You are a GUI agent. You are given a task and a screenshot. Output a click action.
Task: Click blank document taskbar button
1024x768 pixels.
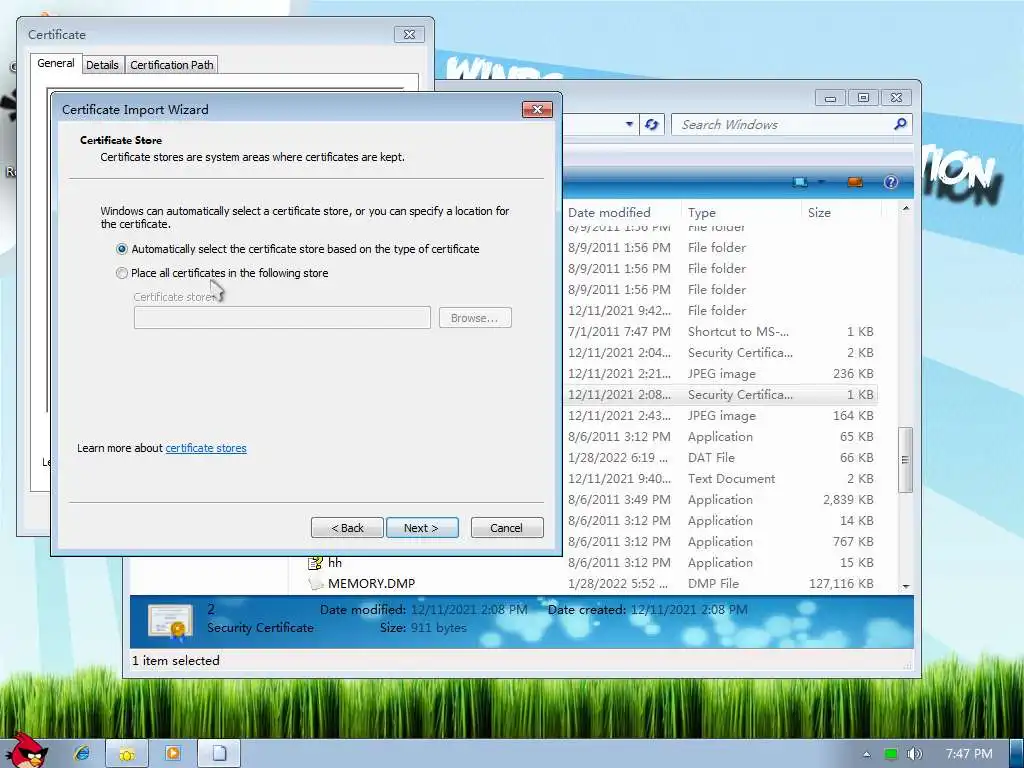(x=219, y=754)
